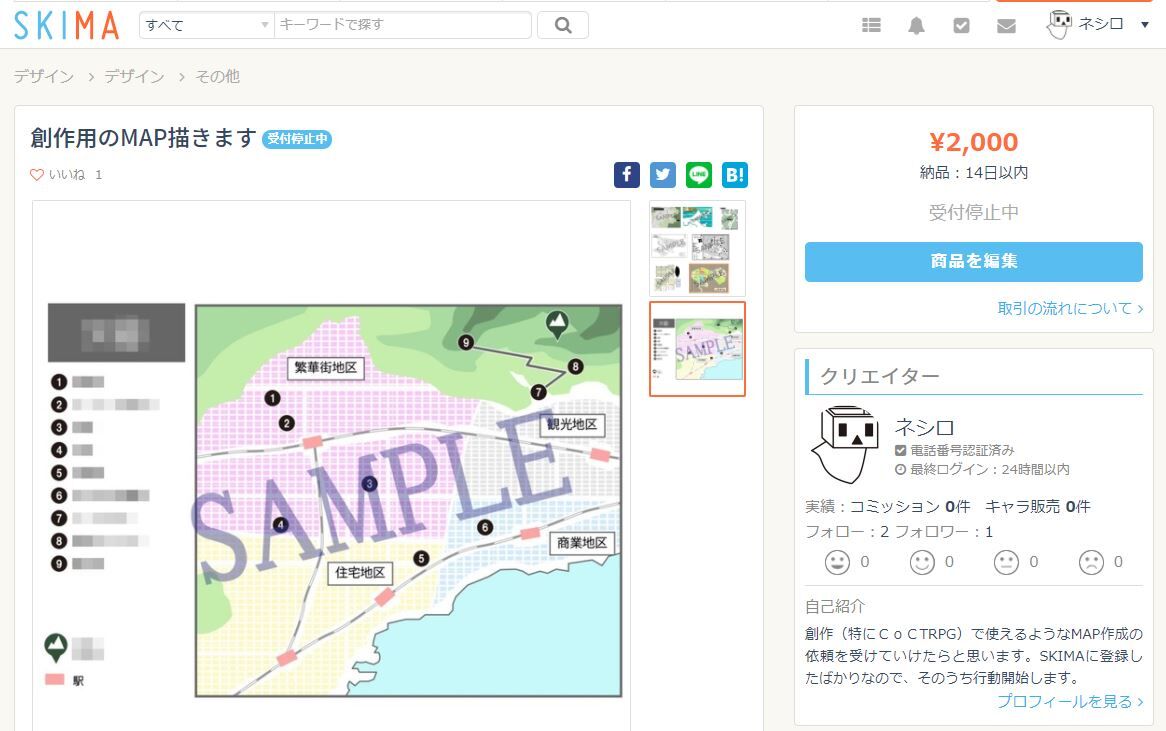Viewport: 1166px width, 731px height.
Task: Share the listing via the Facebook icon
Action: tap(626, 174)
